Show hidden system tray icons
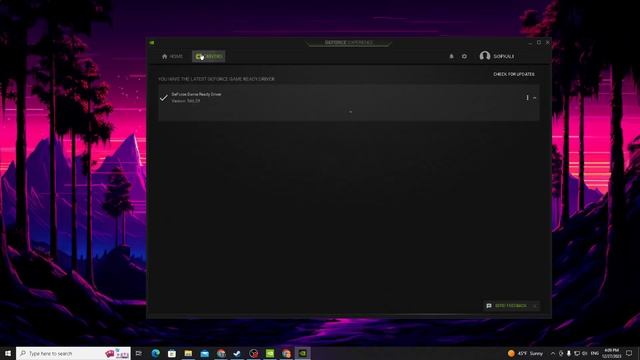Screen dimensions: 640x360 pos(553,353)
